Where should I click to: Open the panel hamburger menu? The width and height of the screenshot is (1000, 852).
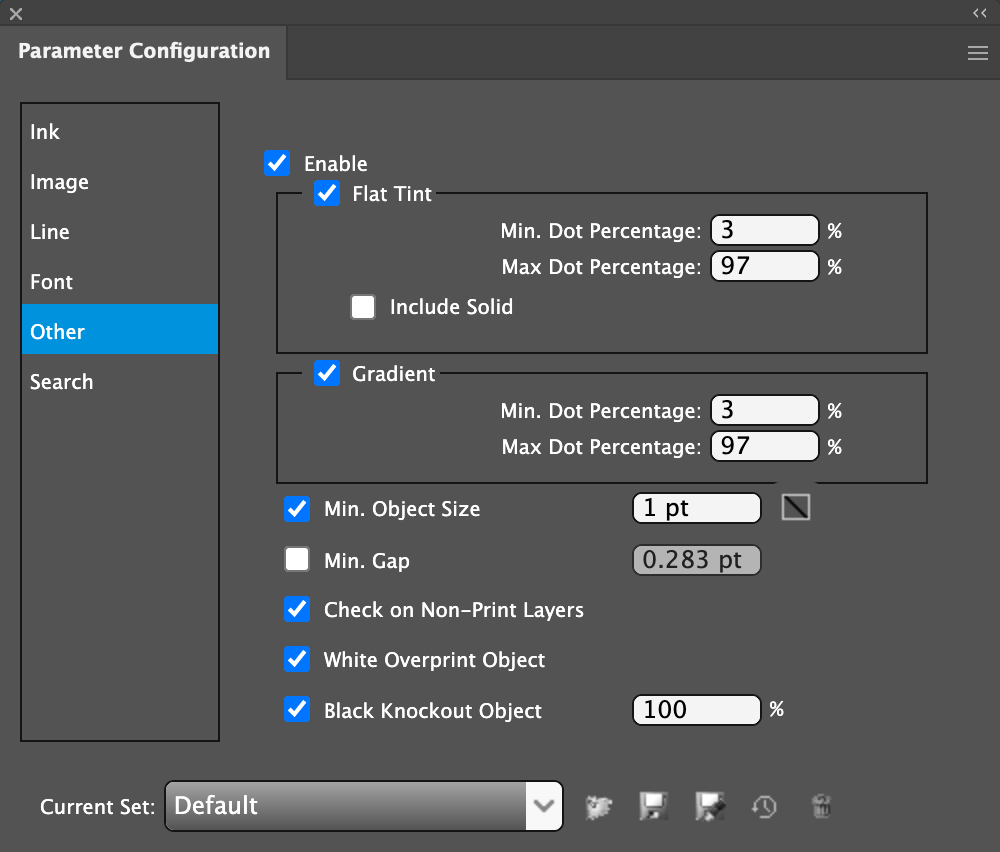pos(978,54)
